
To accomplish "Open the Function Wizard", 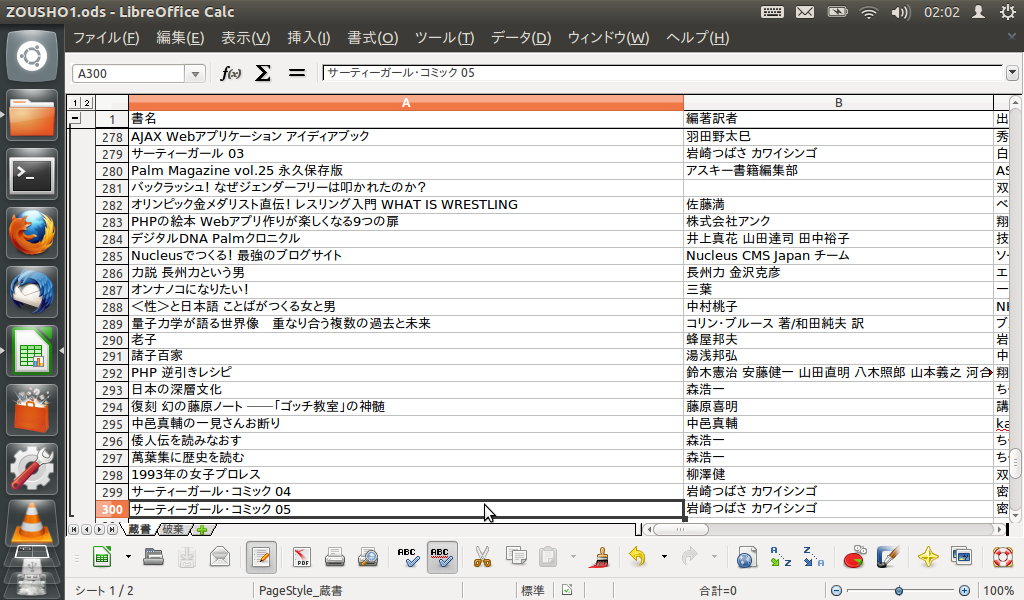I will (x=230, y=73).
